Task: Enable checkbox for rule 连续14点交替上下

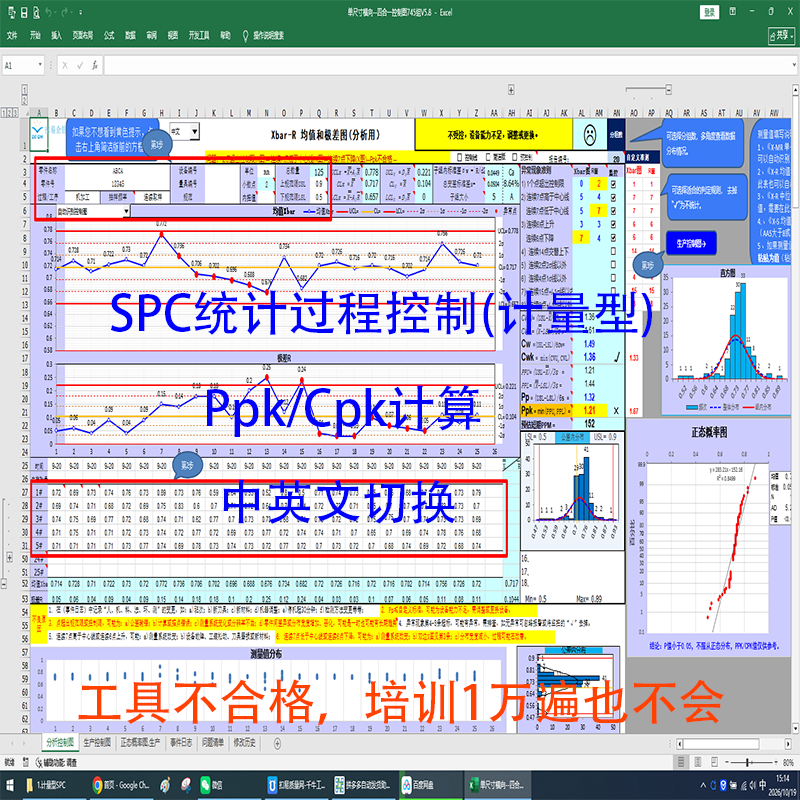Action: click(x=613, y=251)
